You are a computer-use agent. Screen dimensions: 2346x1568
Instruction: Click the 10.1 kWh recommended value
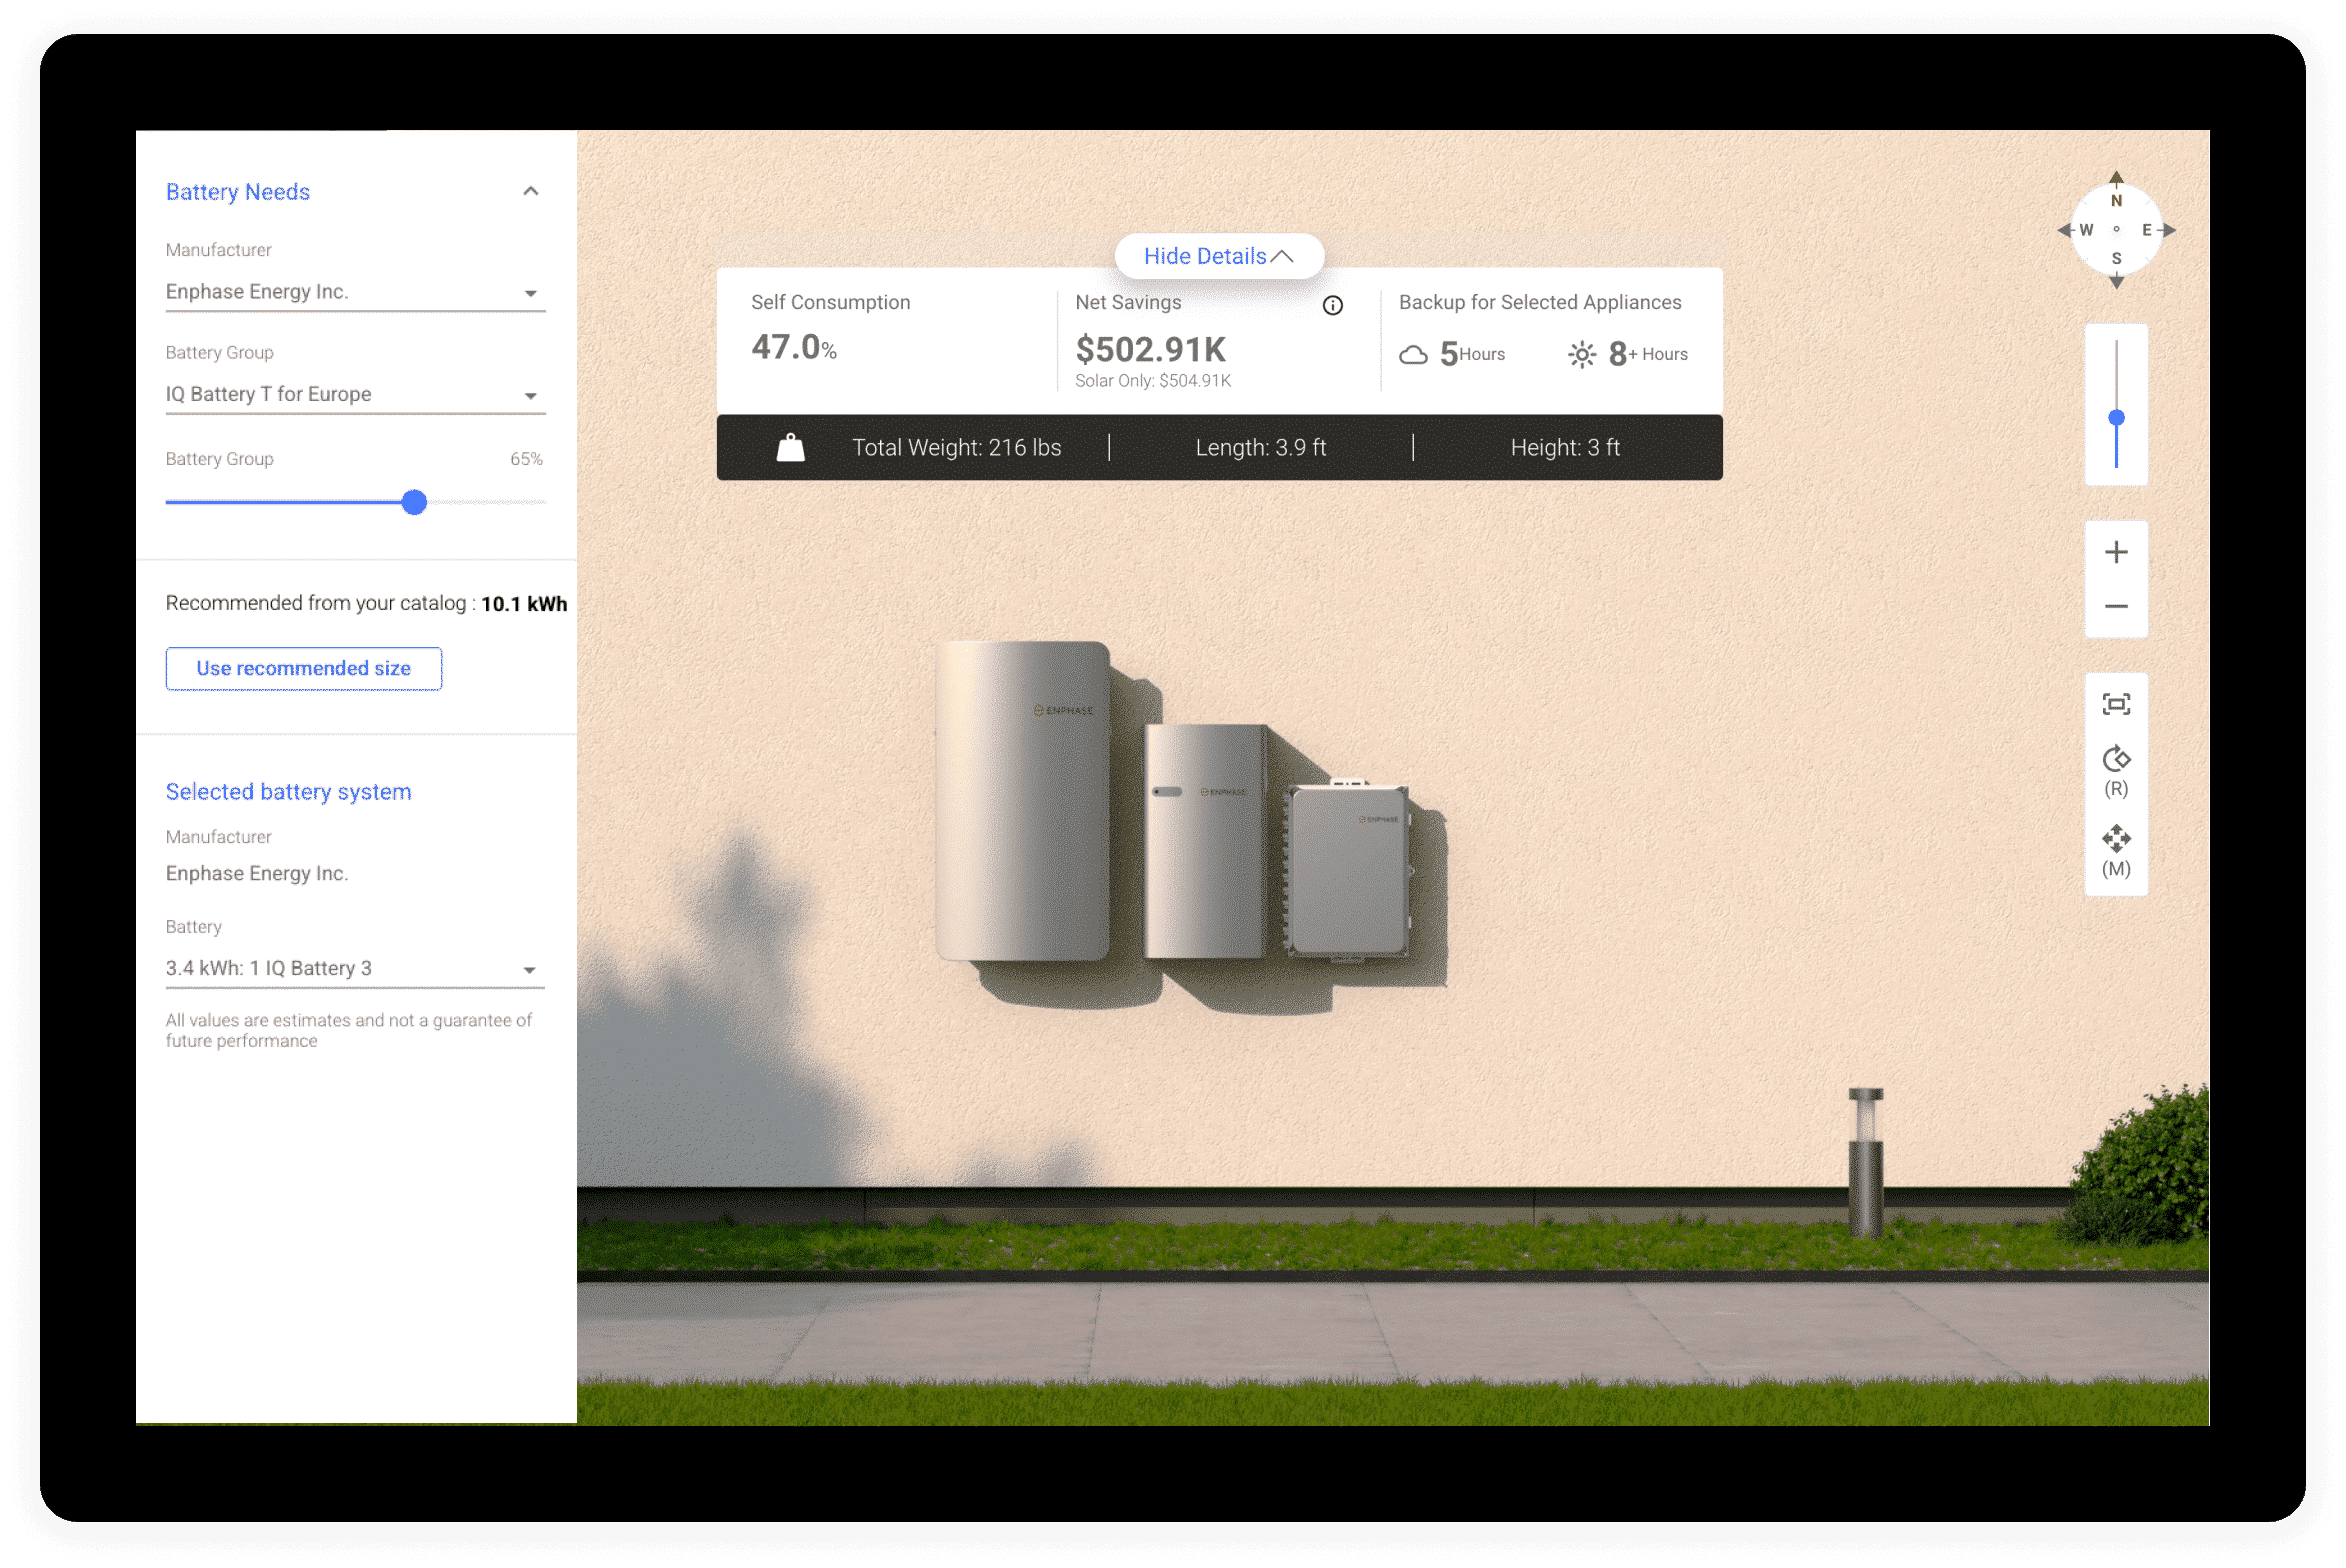(524, 604)
